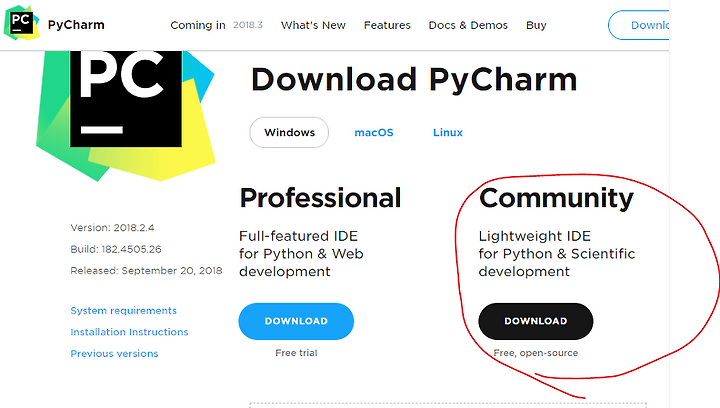Open Installation Instructions link
The image size is (720, 408).
click(x=129, y=332)
